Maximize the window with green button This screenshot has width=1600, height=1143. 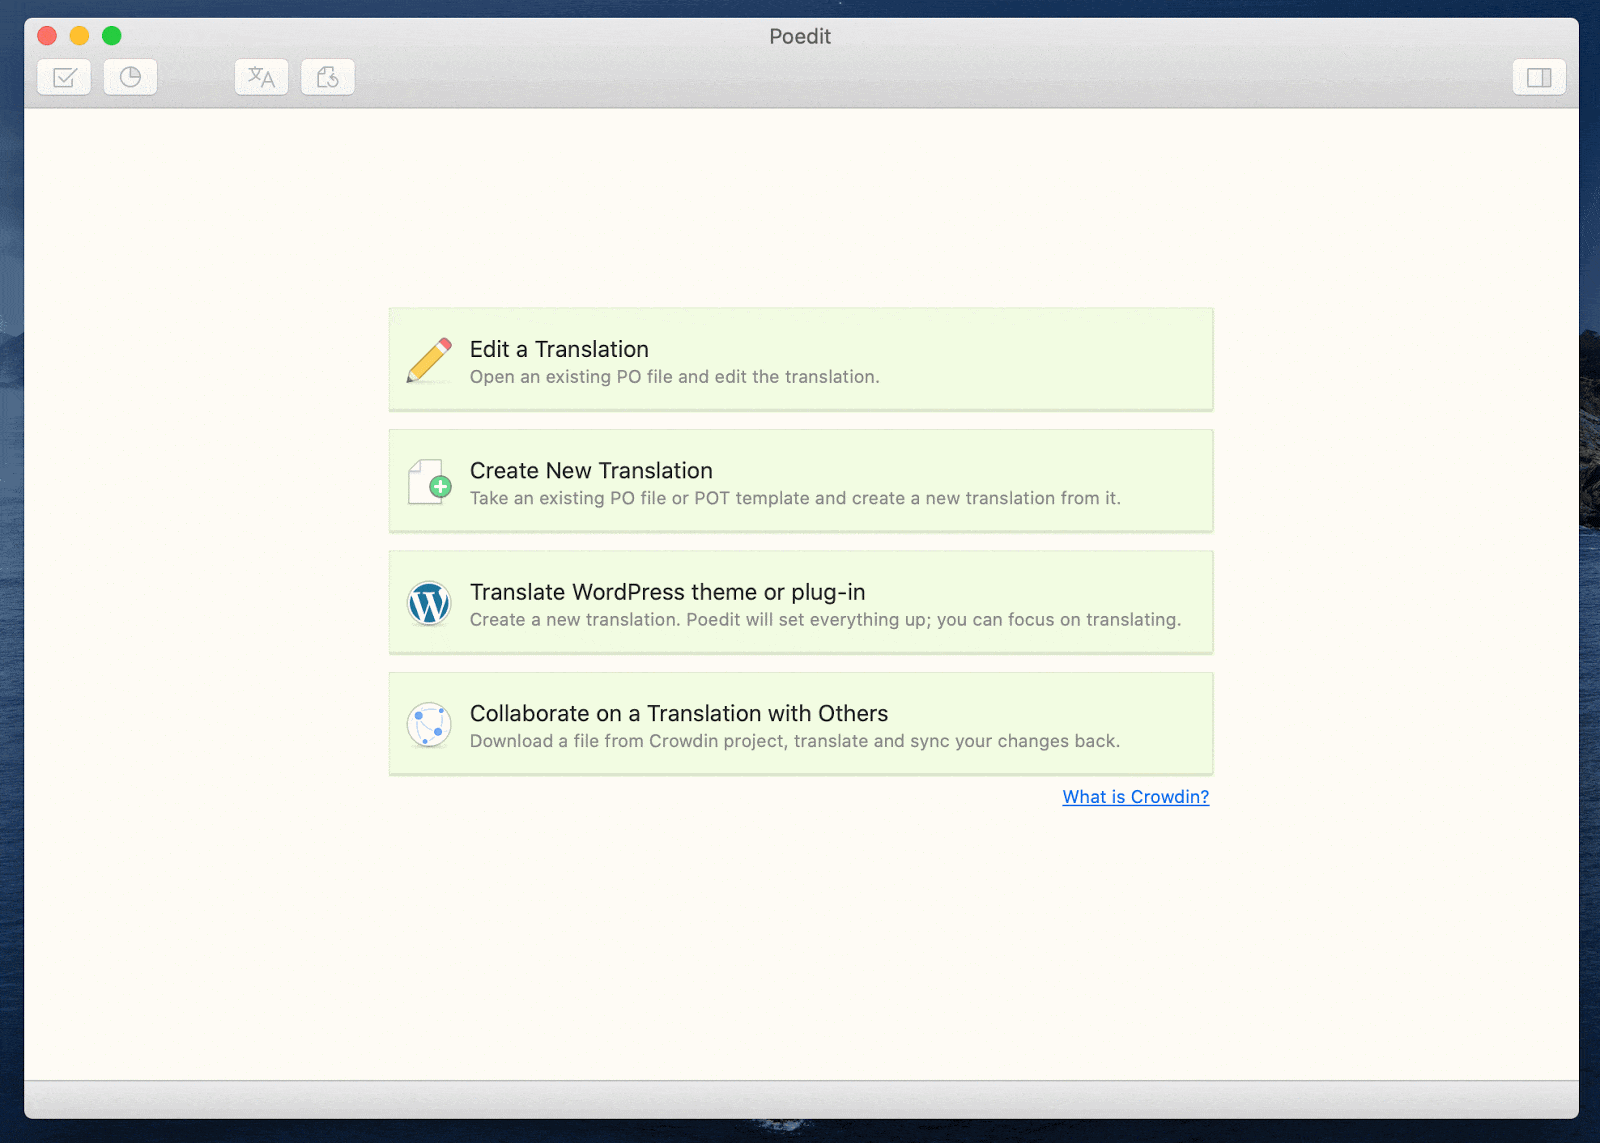(x=112, y=36)
